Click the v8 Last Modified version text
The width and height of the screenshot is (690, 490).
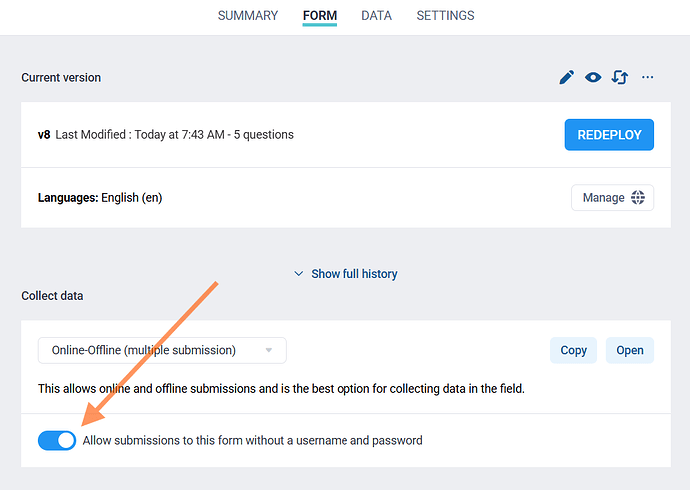click(x=165, y=135)
